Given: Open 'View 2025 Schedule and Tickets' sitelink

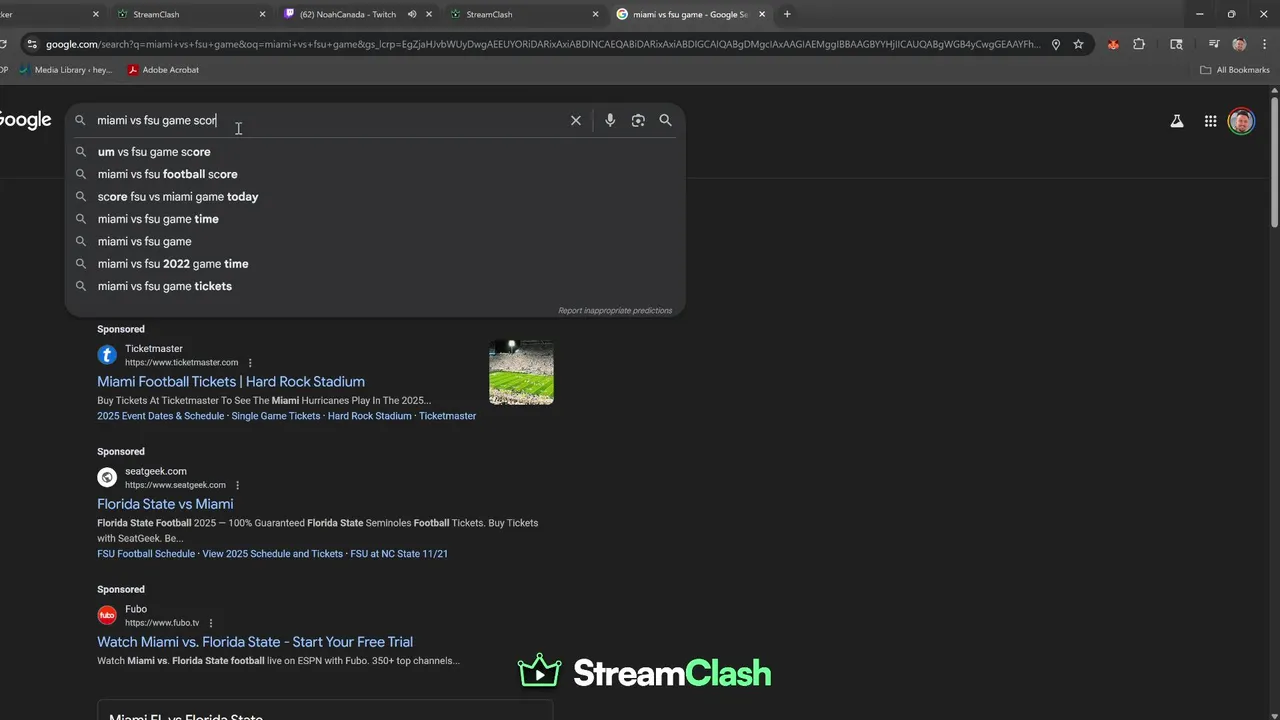Looking at the screenshot, I should pyautogui.click(x=272, y=554).
